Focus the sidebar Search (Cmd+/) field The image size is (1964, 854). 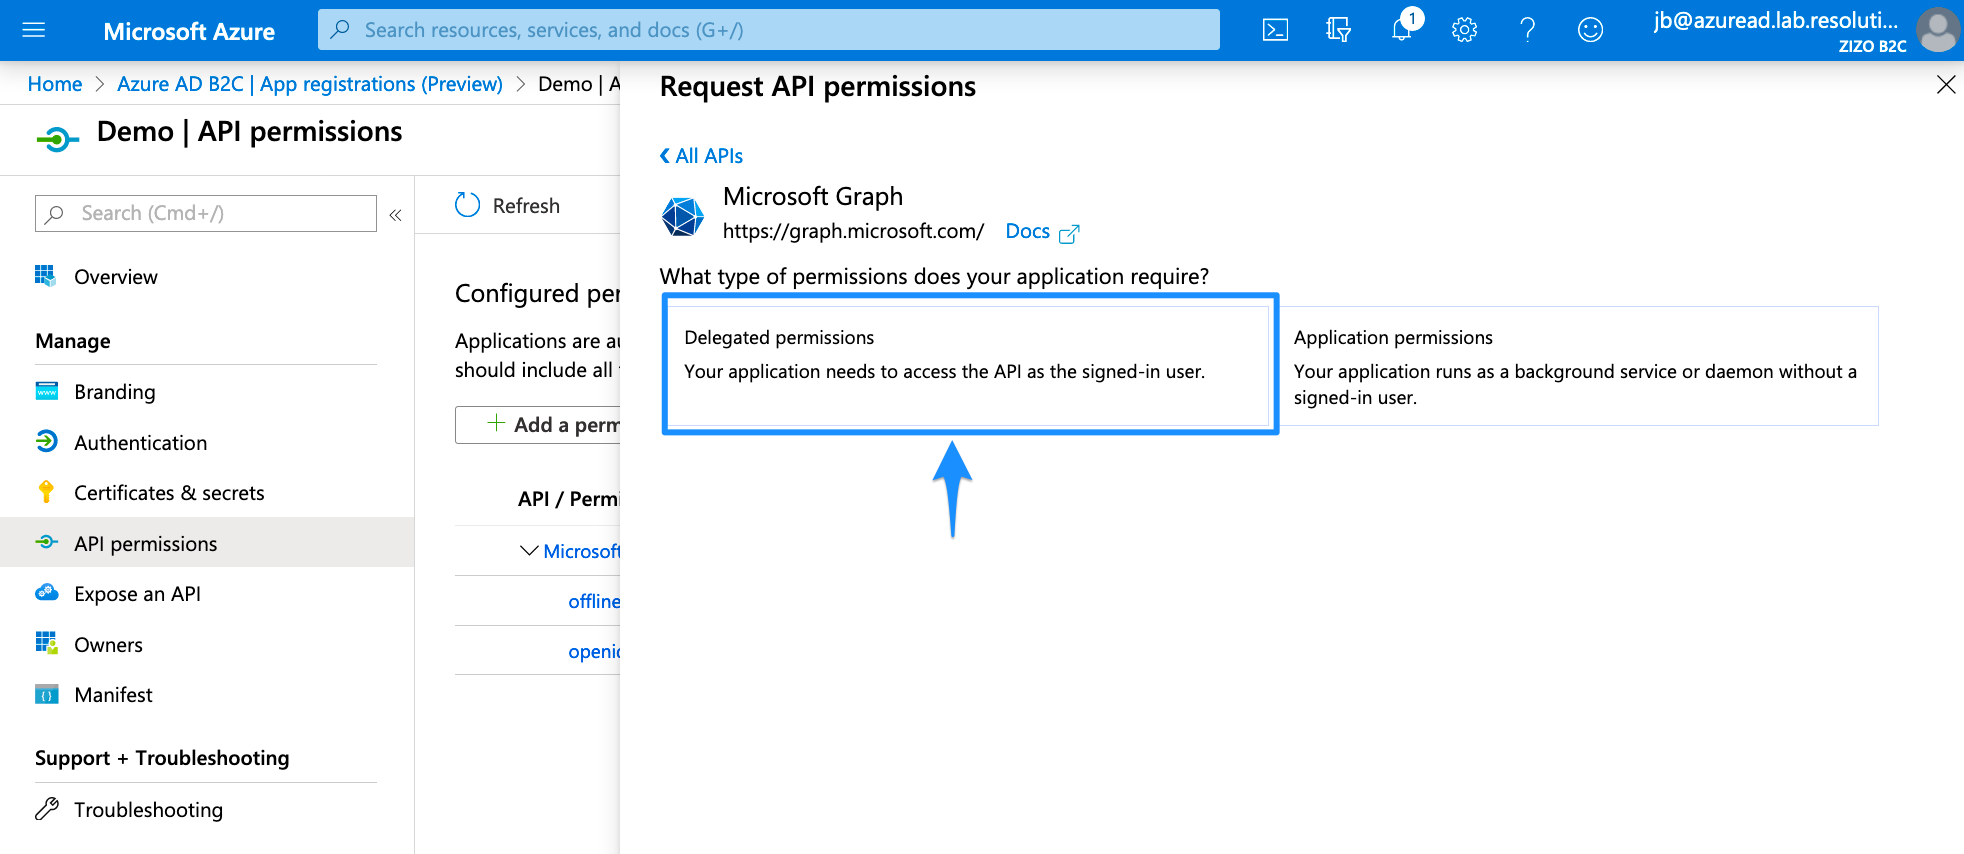[206, 214]
